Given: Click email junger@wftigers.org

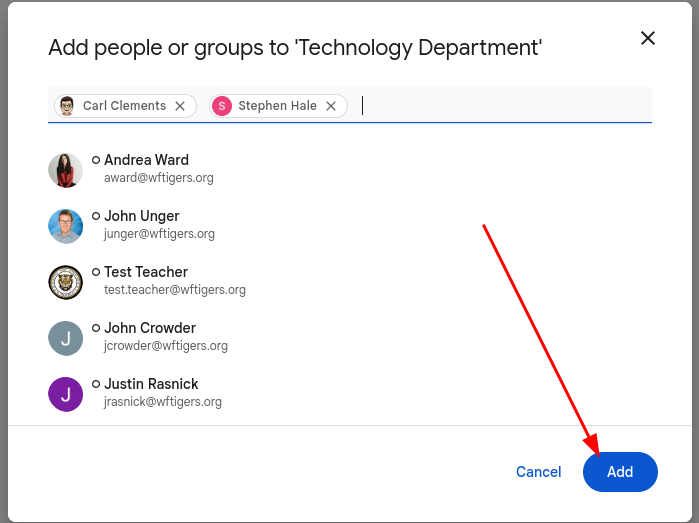Looking at the screenshot, I should coord(159,234).
